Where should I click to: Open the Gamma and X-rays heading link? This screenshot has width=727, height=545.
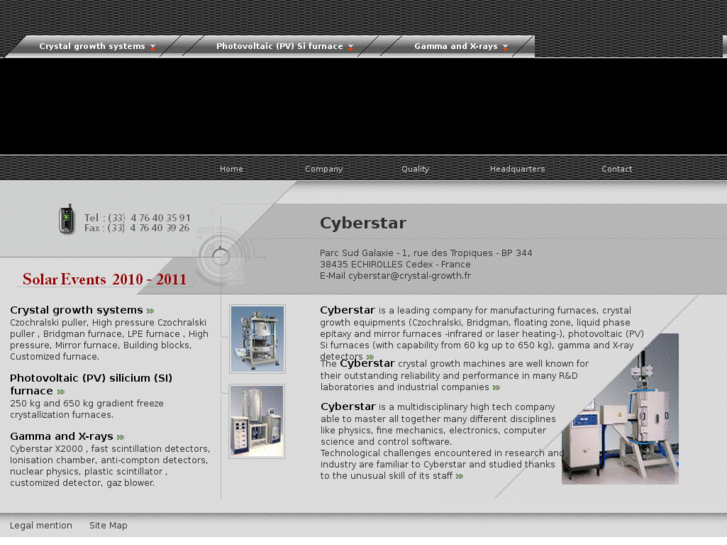point(62,436)
